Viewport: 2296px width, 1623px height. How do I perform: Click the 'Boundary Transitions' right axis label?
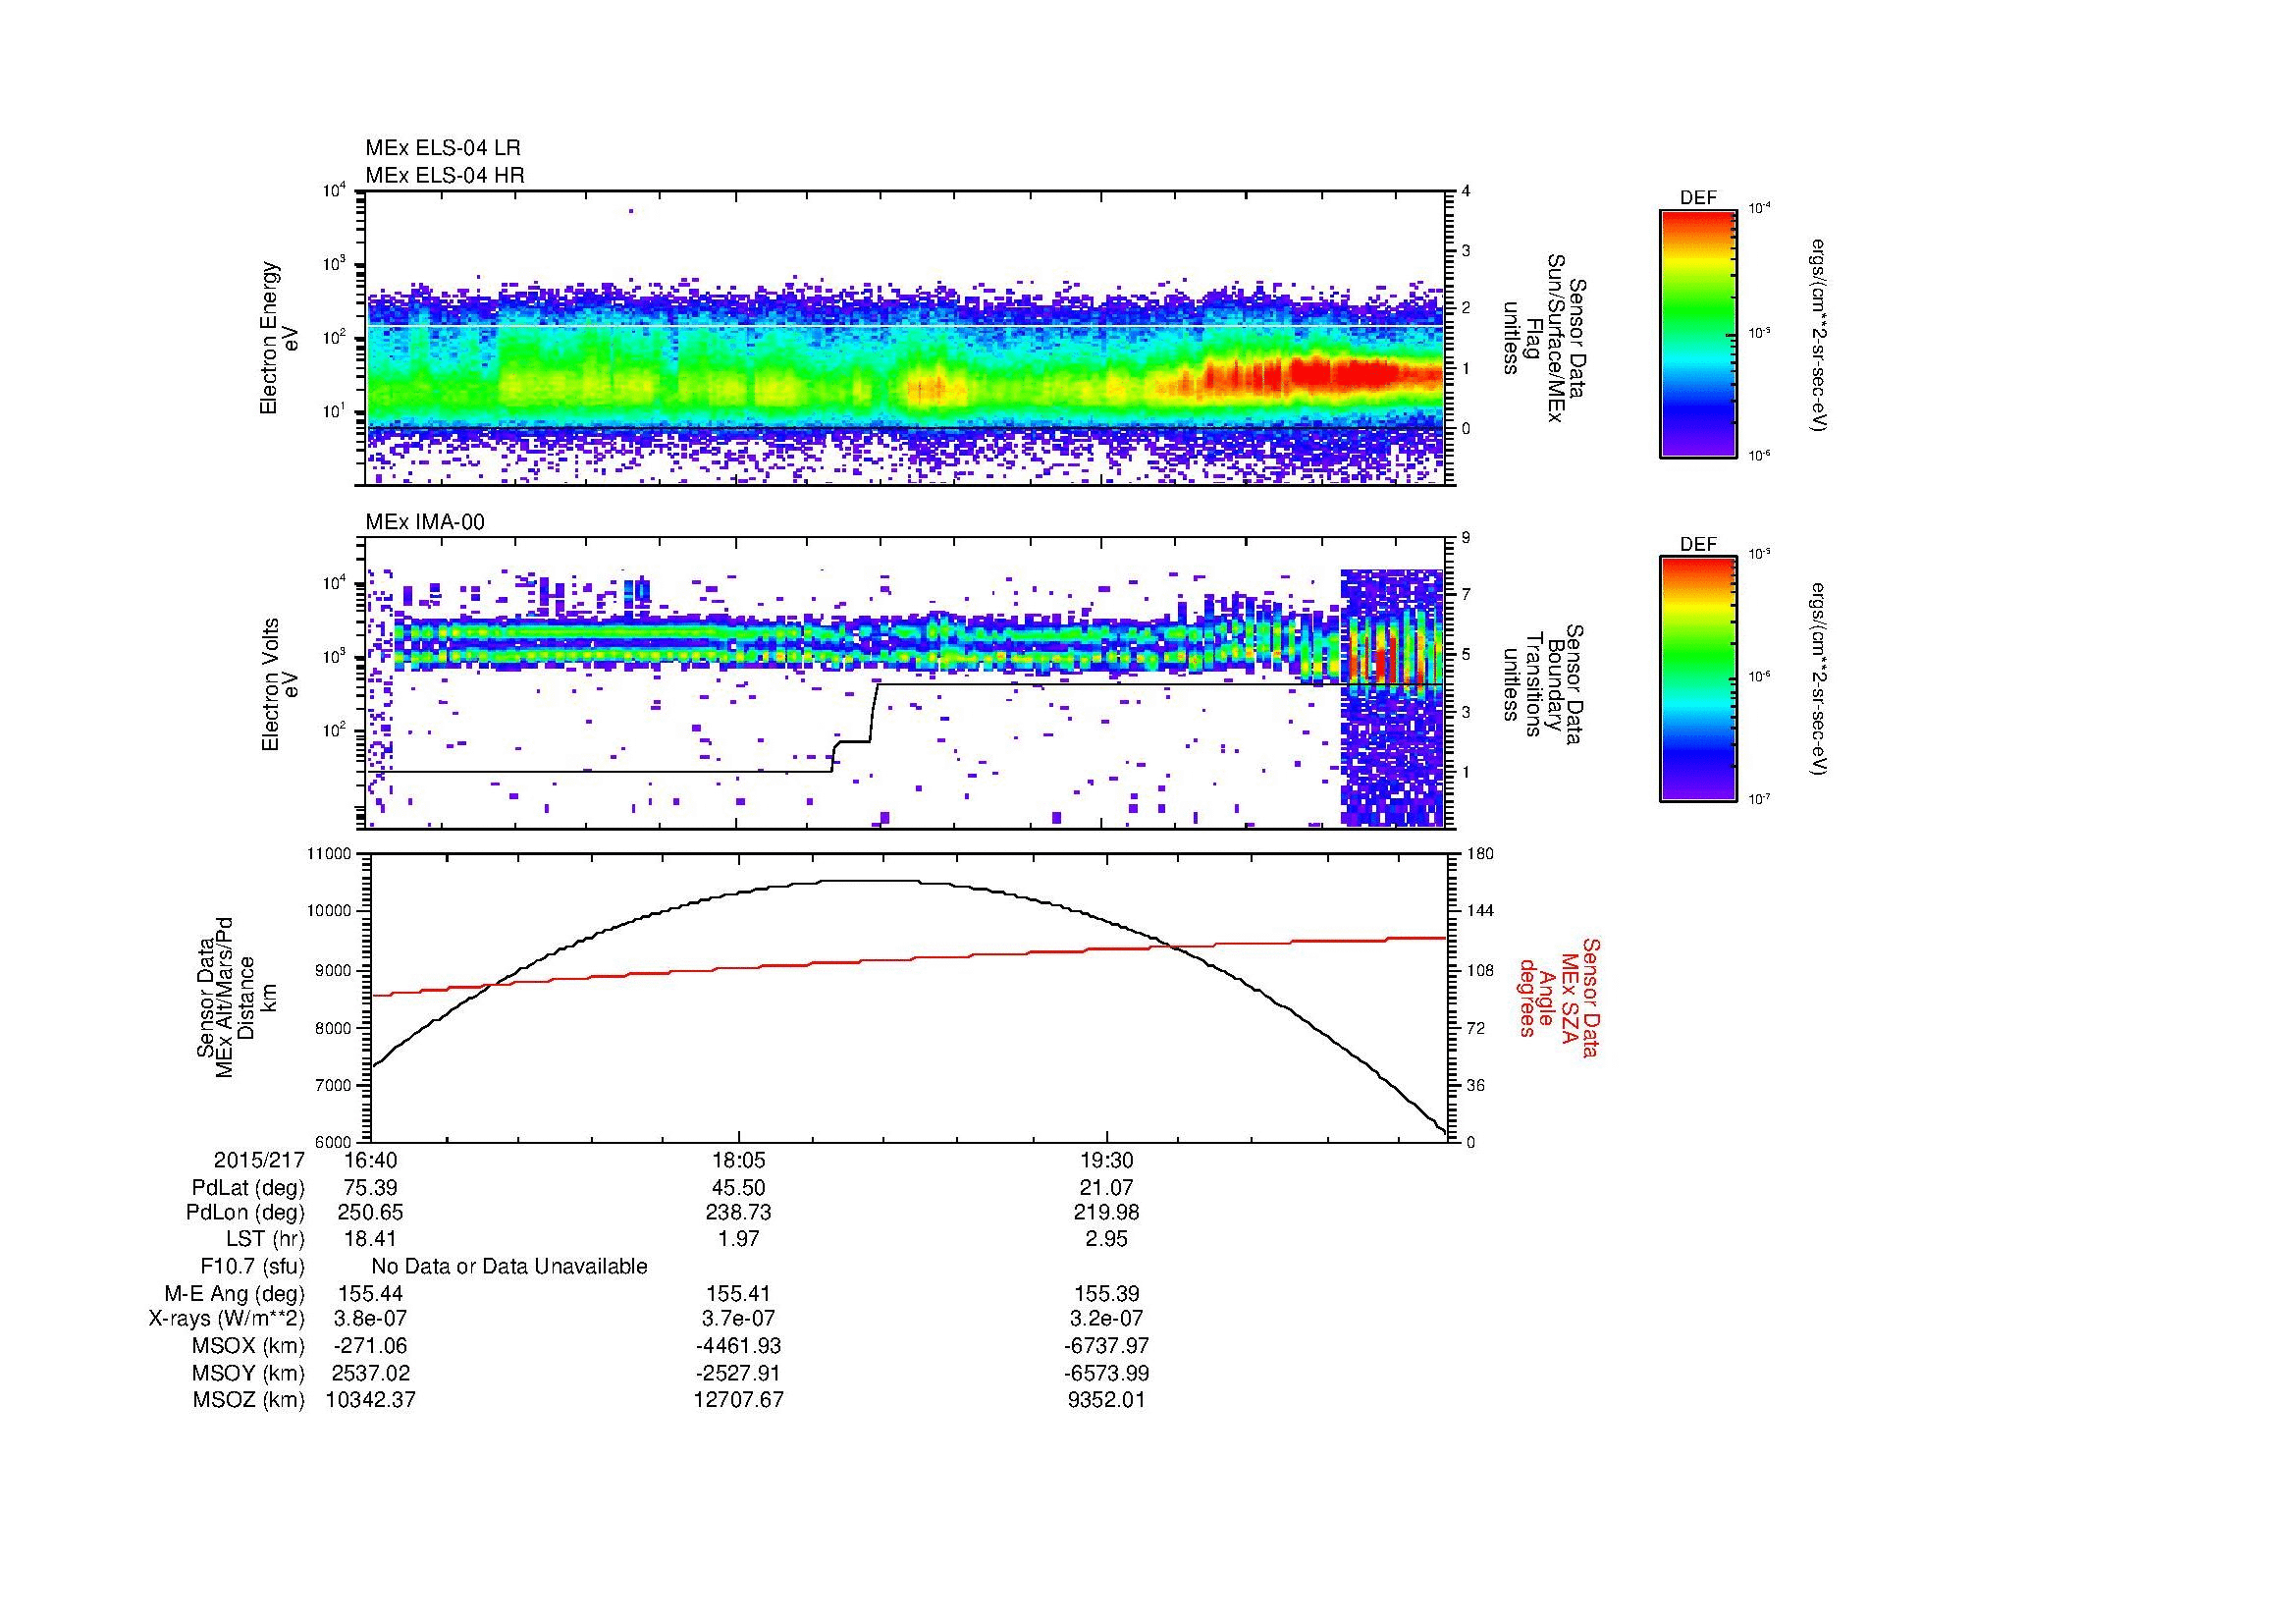click(1544, 684)
